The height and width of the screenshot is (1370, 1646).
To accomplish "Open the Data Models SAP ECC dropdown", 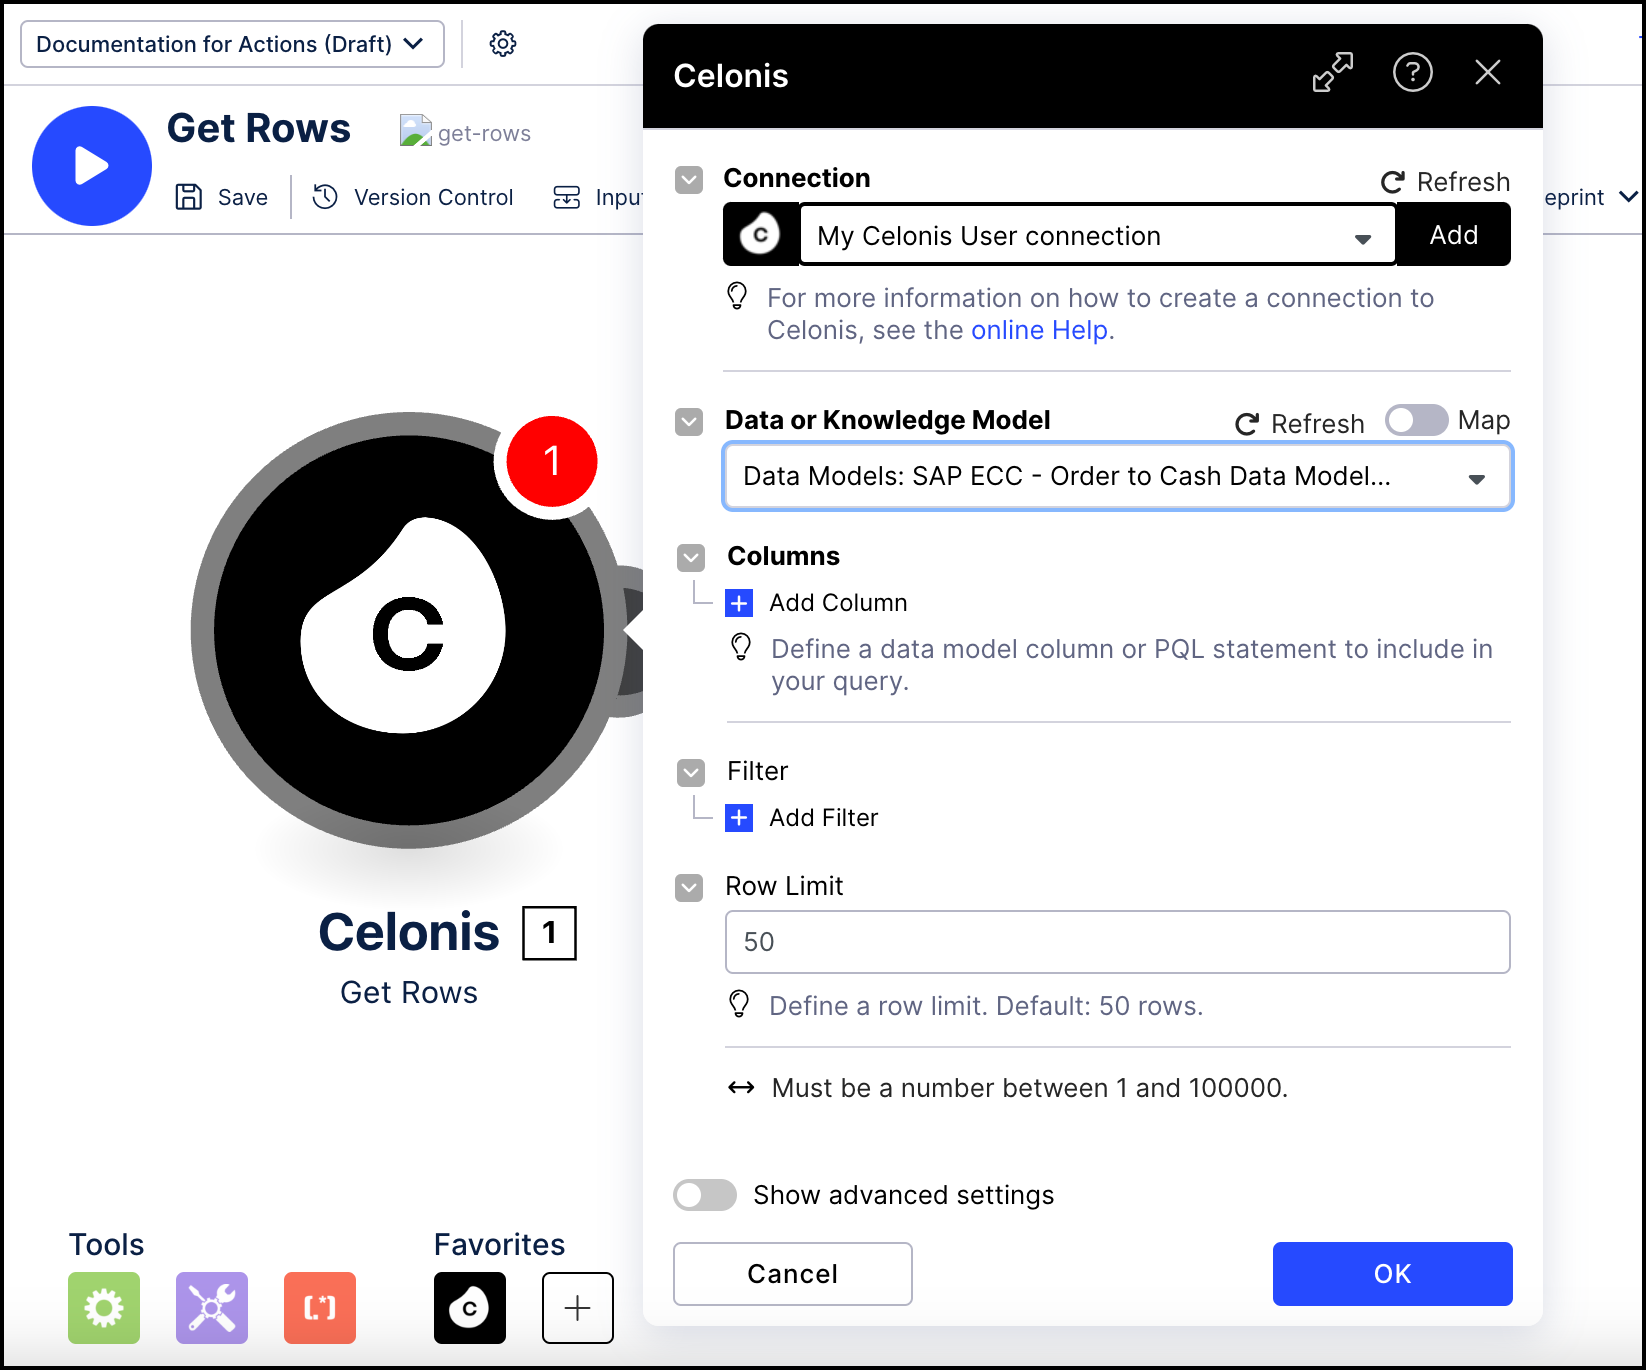I will [1117, 476].
